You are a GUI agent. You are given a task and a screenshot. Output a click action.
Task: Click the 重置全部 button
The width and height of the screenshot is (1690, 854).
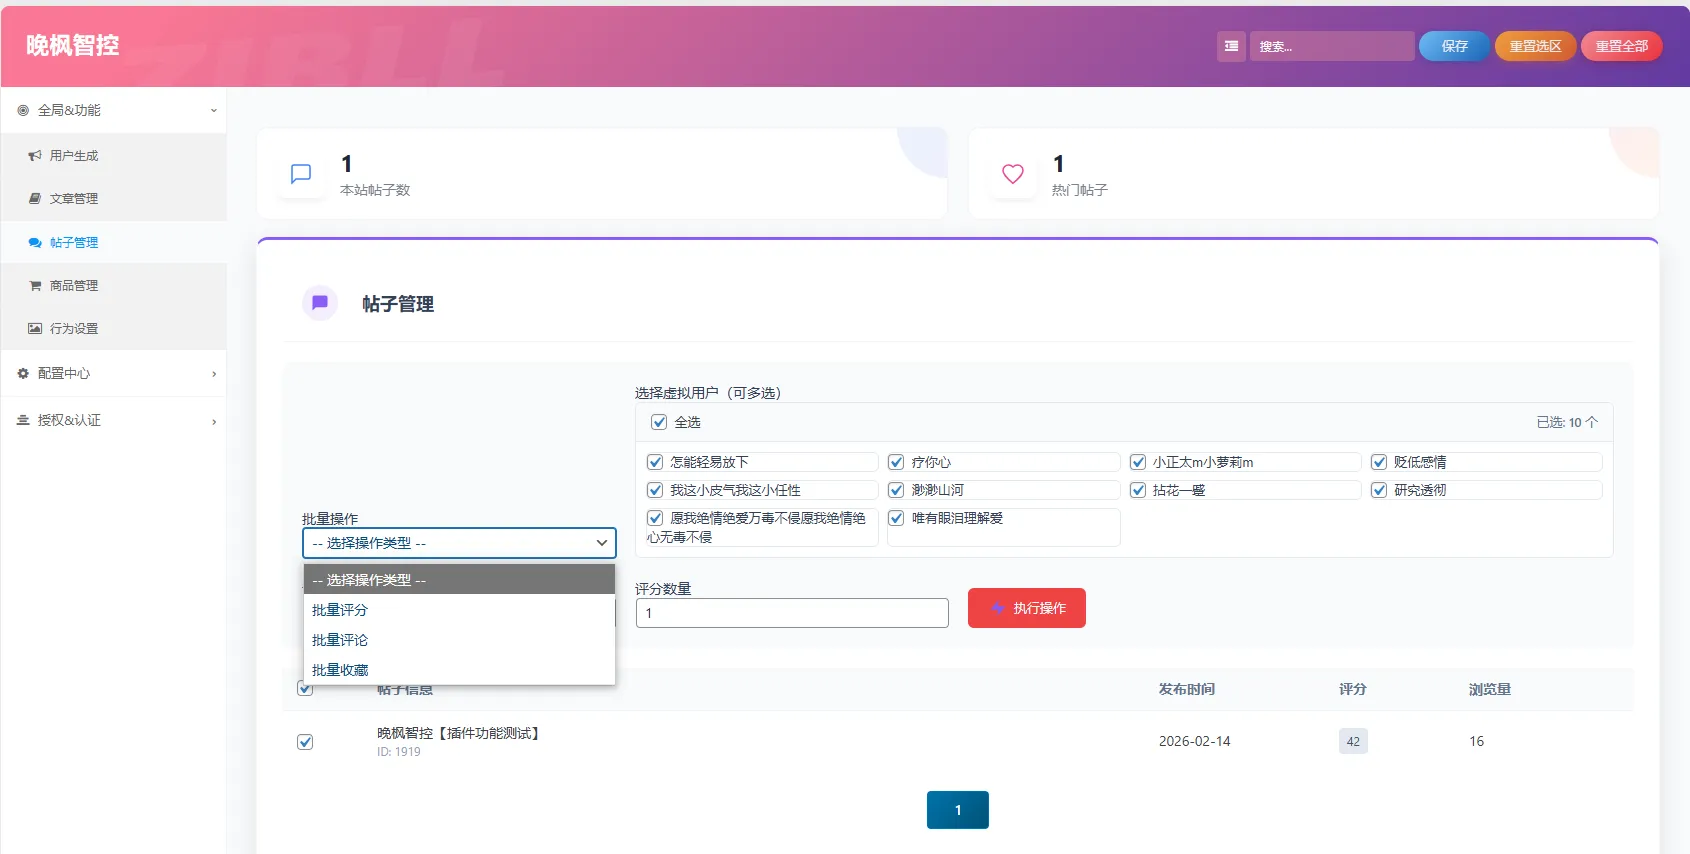pos(1621,46)
